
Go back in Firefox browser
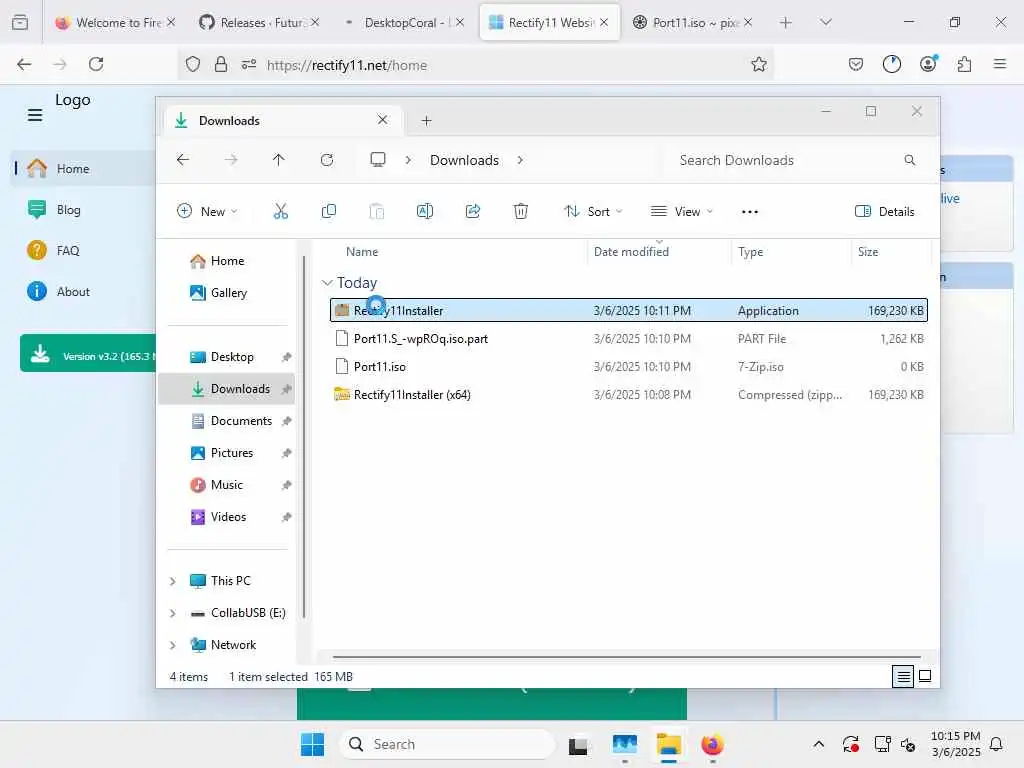point(24,64)
